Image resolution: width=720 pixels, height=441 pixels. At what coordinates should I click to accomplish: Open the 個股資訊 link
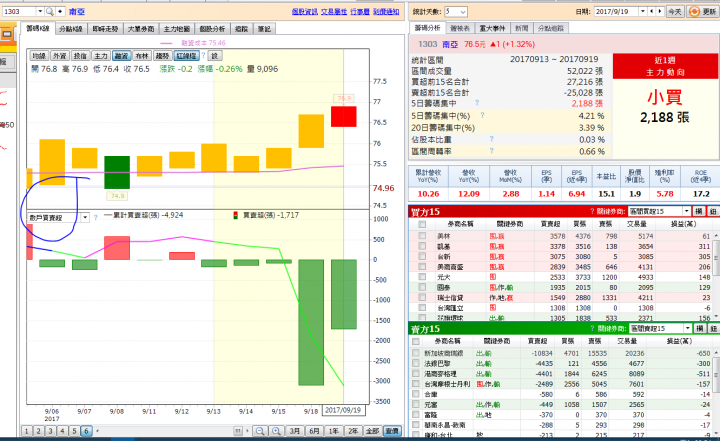pos(304,11)
